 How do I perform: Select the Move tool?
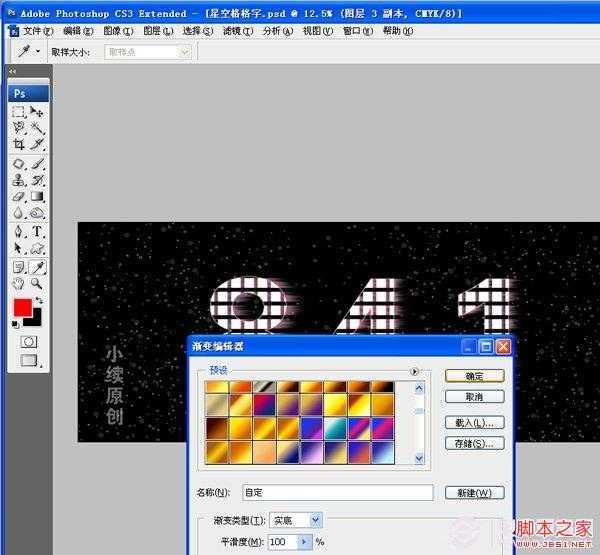point(37,112)
